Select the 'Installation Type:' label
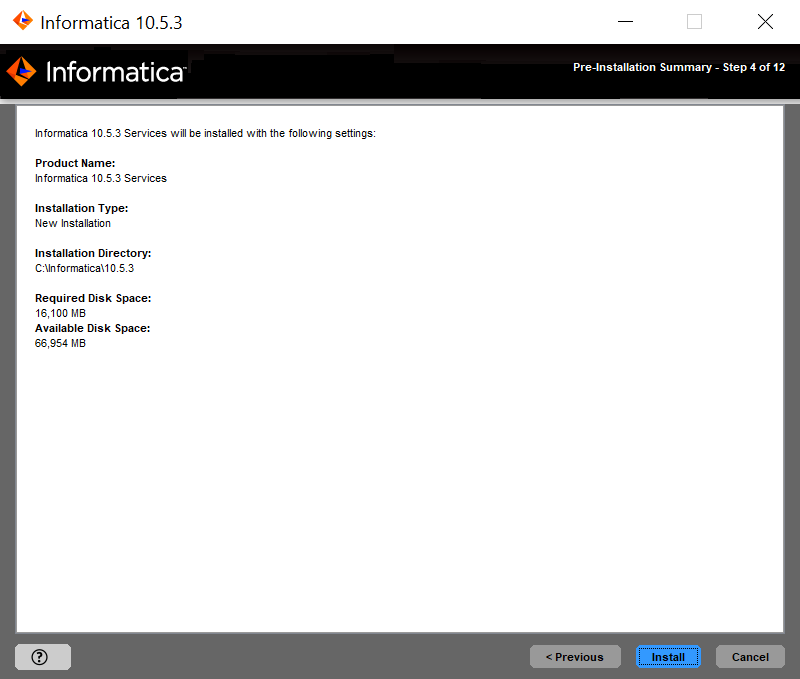This screenshot has height=679, width=800. pos(82,208)
